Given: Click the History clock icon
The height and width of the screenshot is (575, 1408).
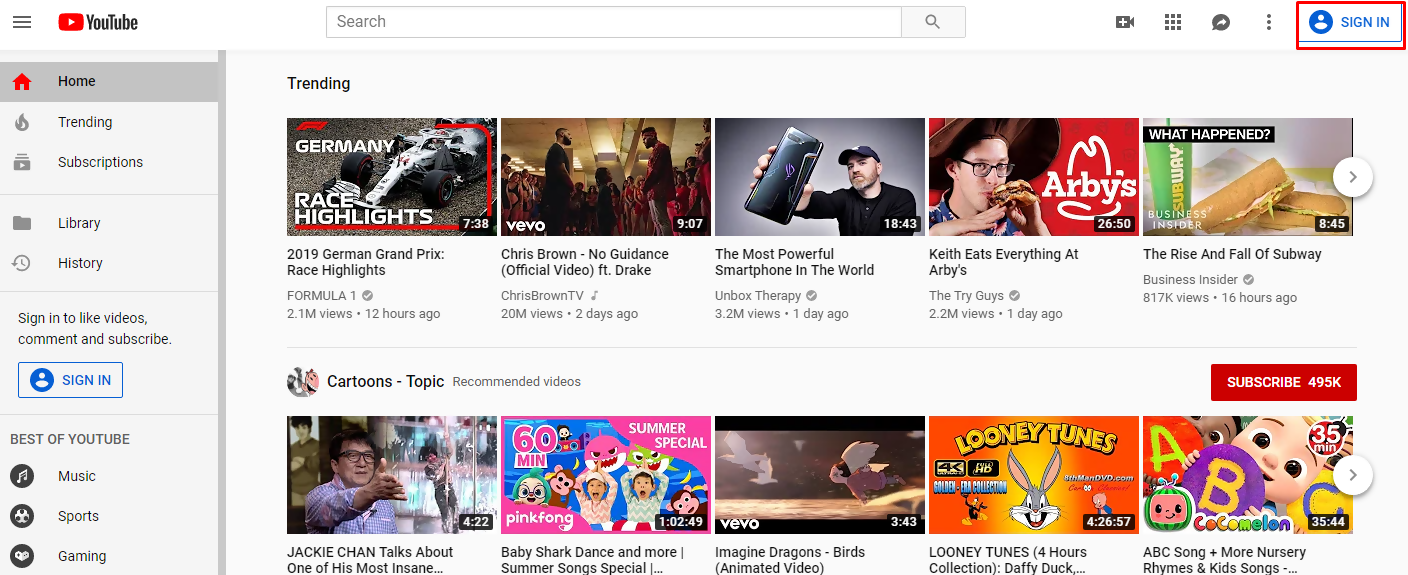Looking at the screenshot, I should tap(22, 263).
